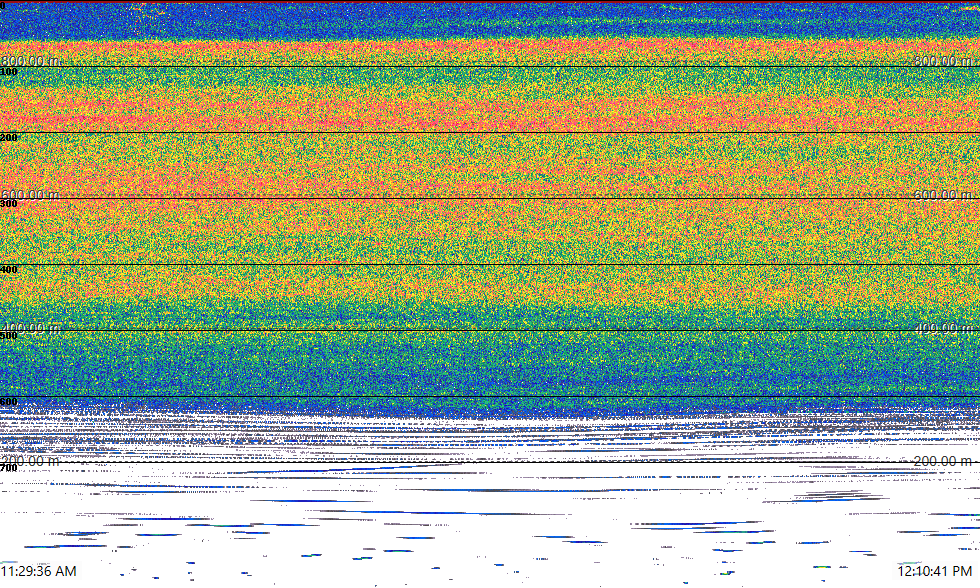Pick the 400.00 m label on left edge
This screenshot has width=980, height=588.
pos(31,327)
